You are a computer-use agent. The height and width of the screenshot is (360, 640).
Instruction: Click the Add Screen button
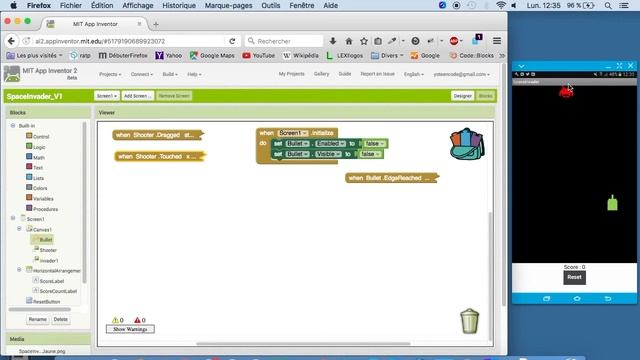point(138,96)
